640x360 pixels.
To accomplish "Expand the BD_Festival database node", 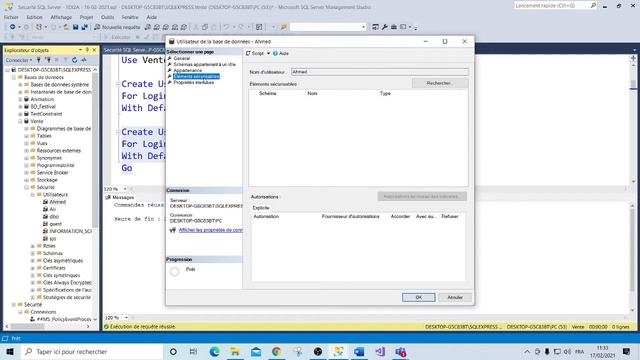I will point(20,107).
